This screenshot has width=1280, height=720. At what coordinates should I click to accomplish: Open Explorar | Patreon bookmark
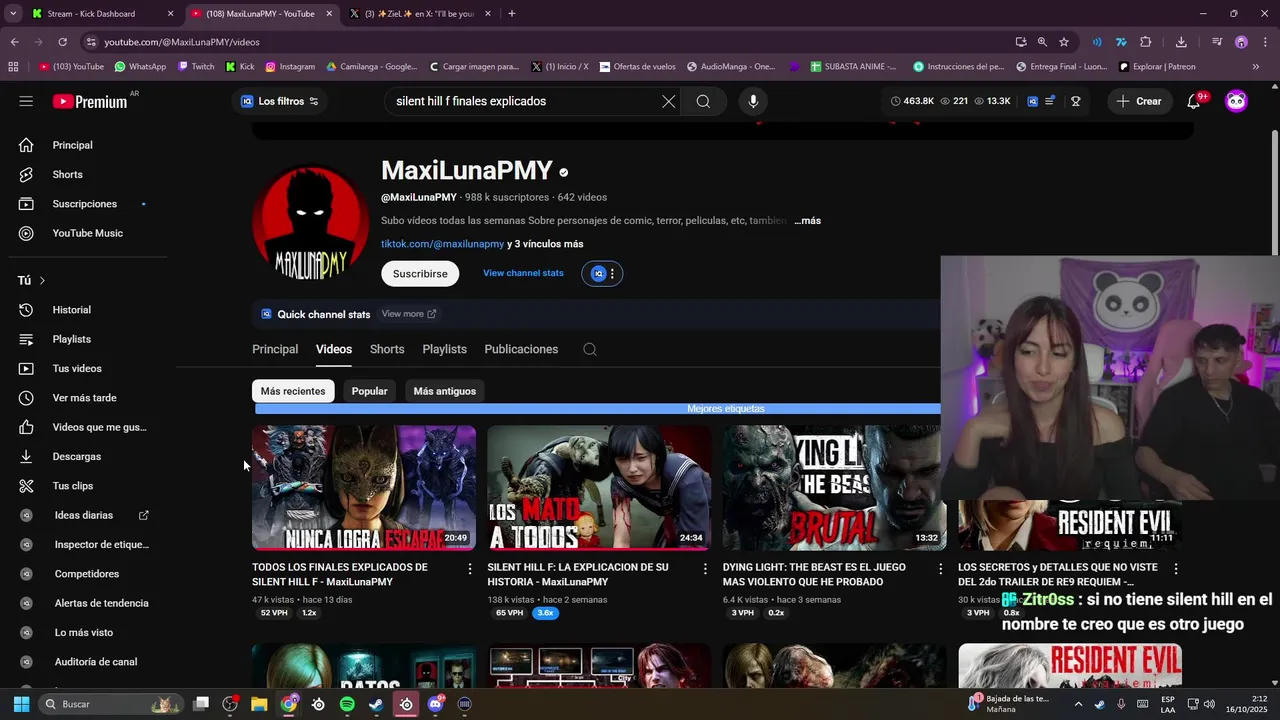1157,67
